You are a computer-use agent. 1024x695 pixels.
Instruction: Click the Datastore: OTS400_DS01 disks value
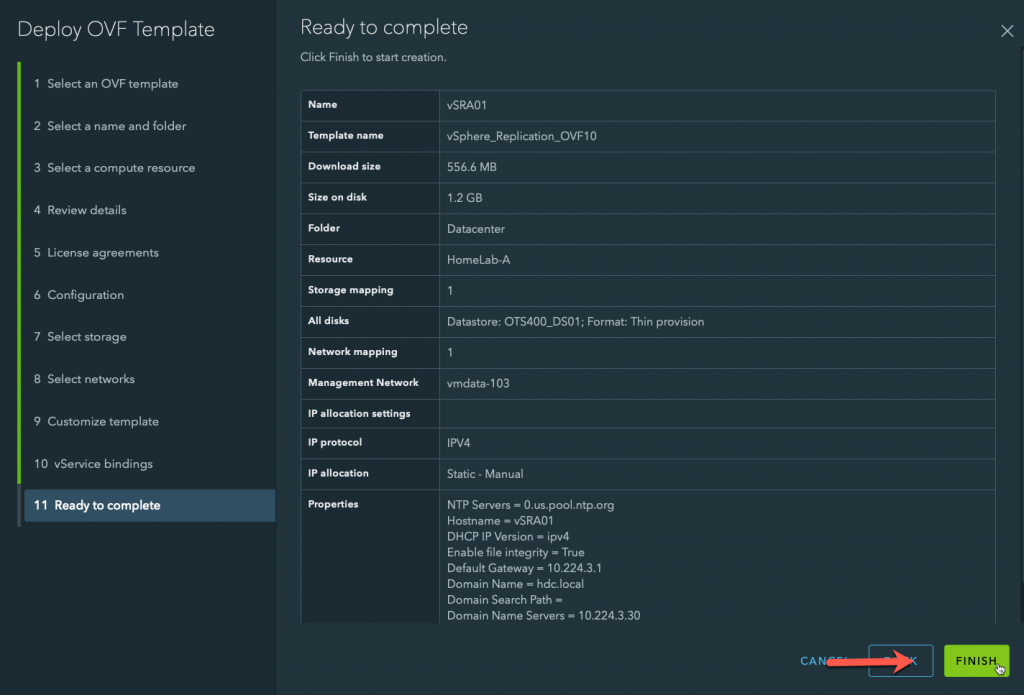coord(575,322)
